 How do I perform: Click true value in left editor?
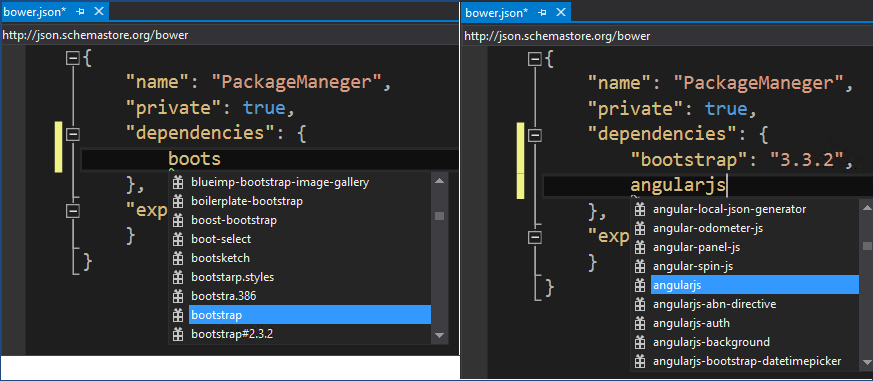[264, 108]
